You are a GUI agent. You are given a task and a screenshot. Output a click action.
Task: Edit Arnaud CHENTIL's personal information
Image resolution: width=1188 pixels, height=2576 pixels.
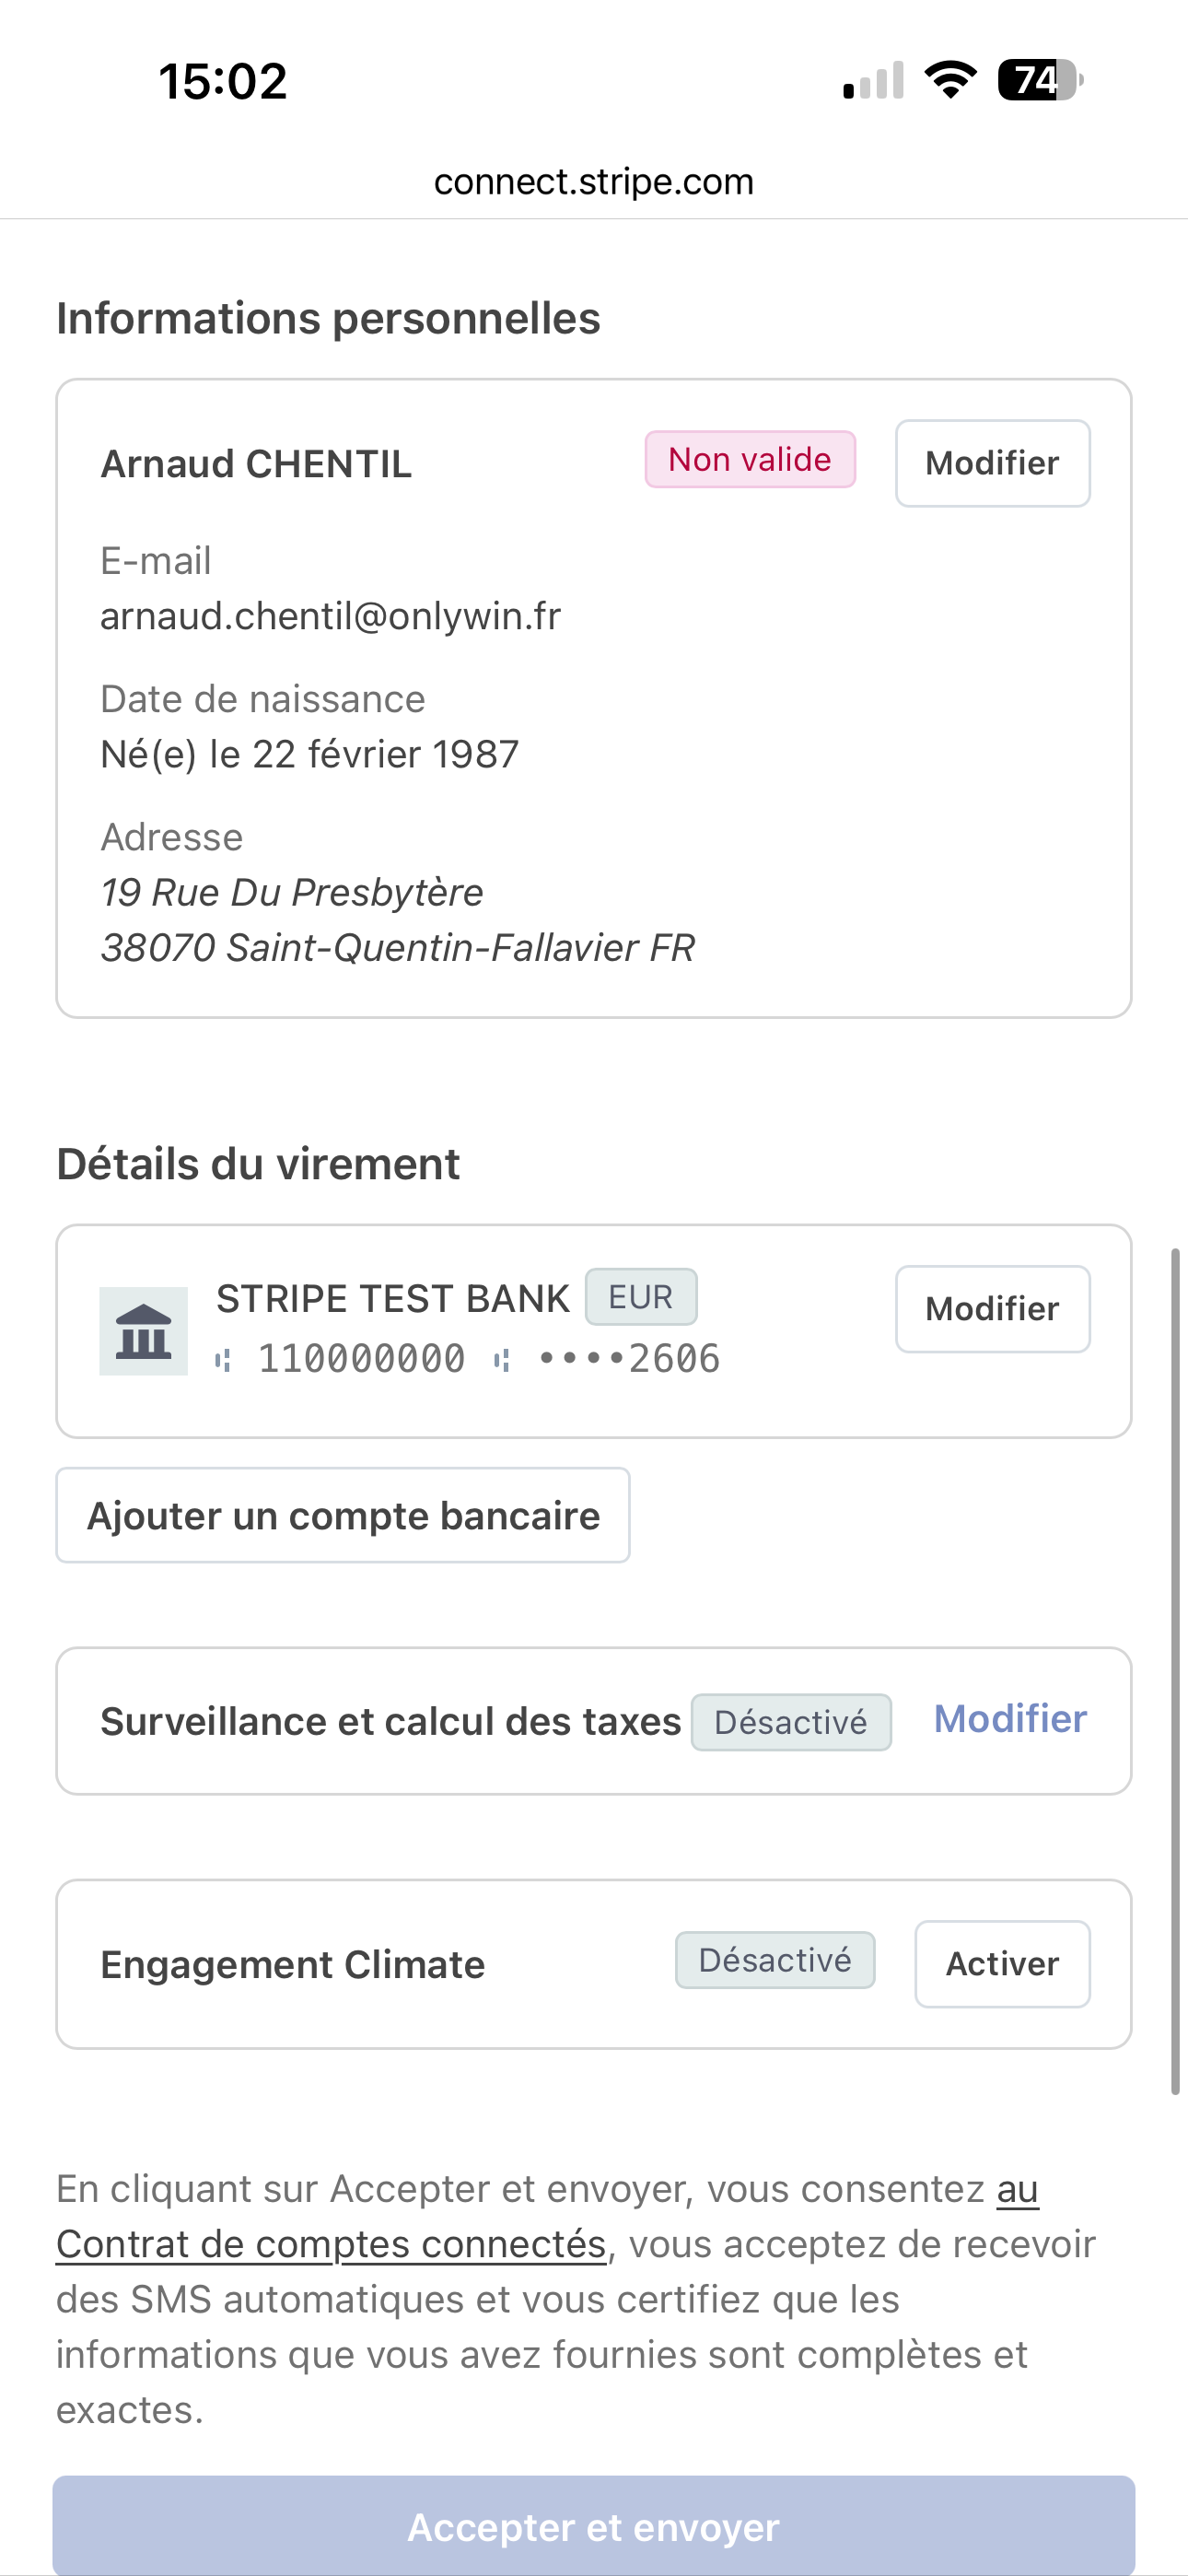click(x=992, y=463)
